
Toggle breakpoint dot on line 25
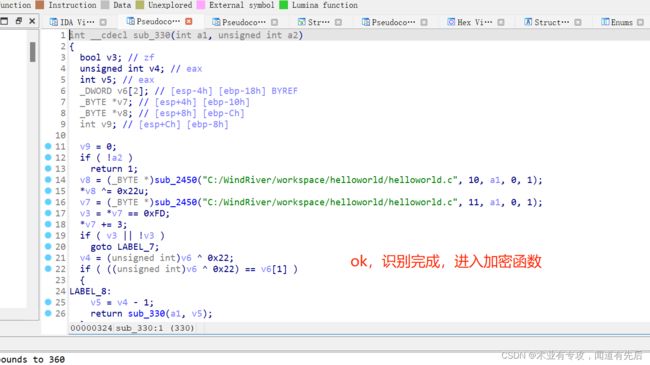click(48, 302)
